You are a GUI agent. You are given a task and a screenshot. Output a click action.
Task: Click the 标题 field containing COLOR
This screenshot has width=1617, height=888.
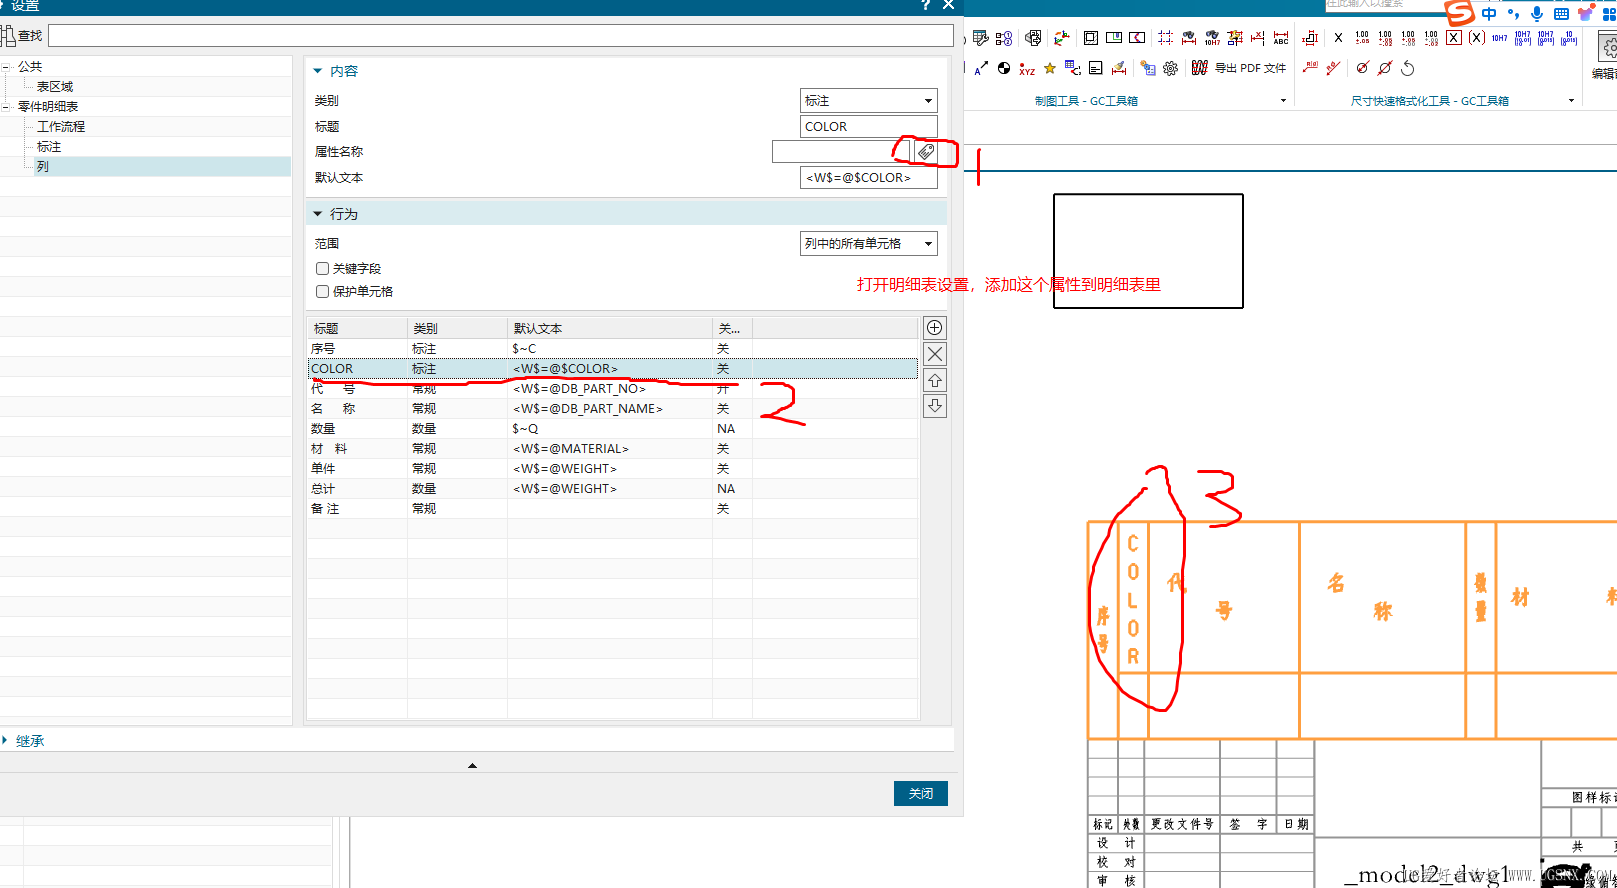[x=868, y=127]
